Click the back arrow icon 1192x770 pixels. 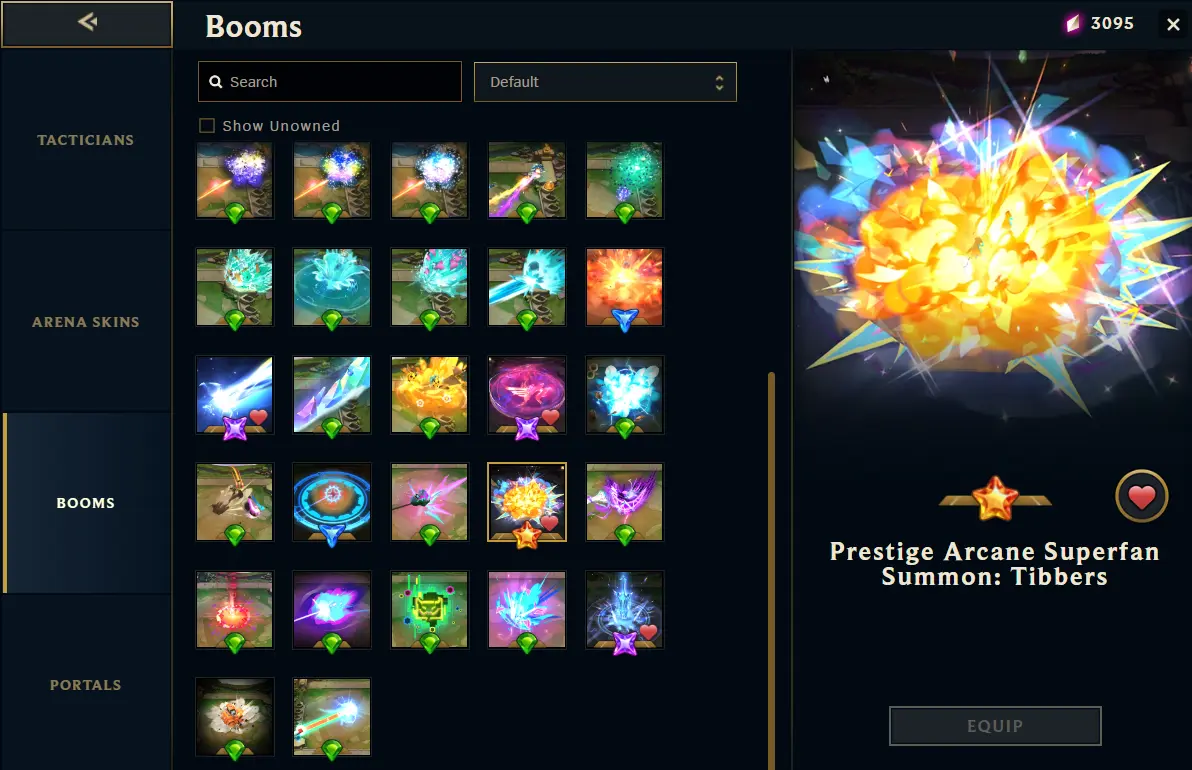coord(87,22)
